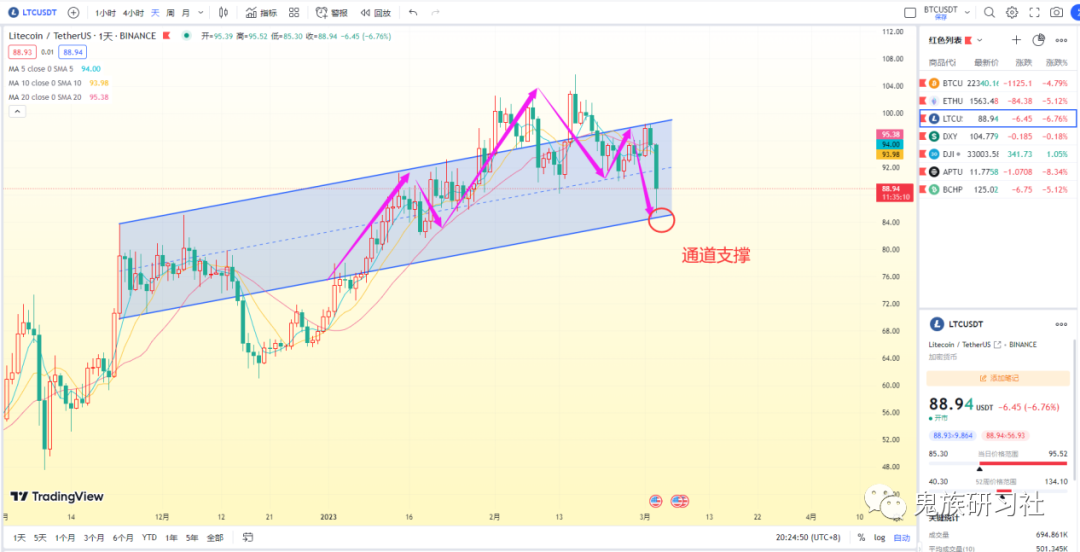This screenshot has width=1080, height=552.
Task: Set the date range to 6个月
Action: click(123, 538)
